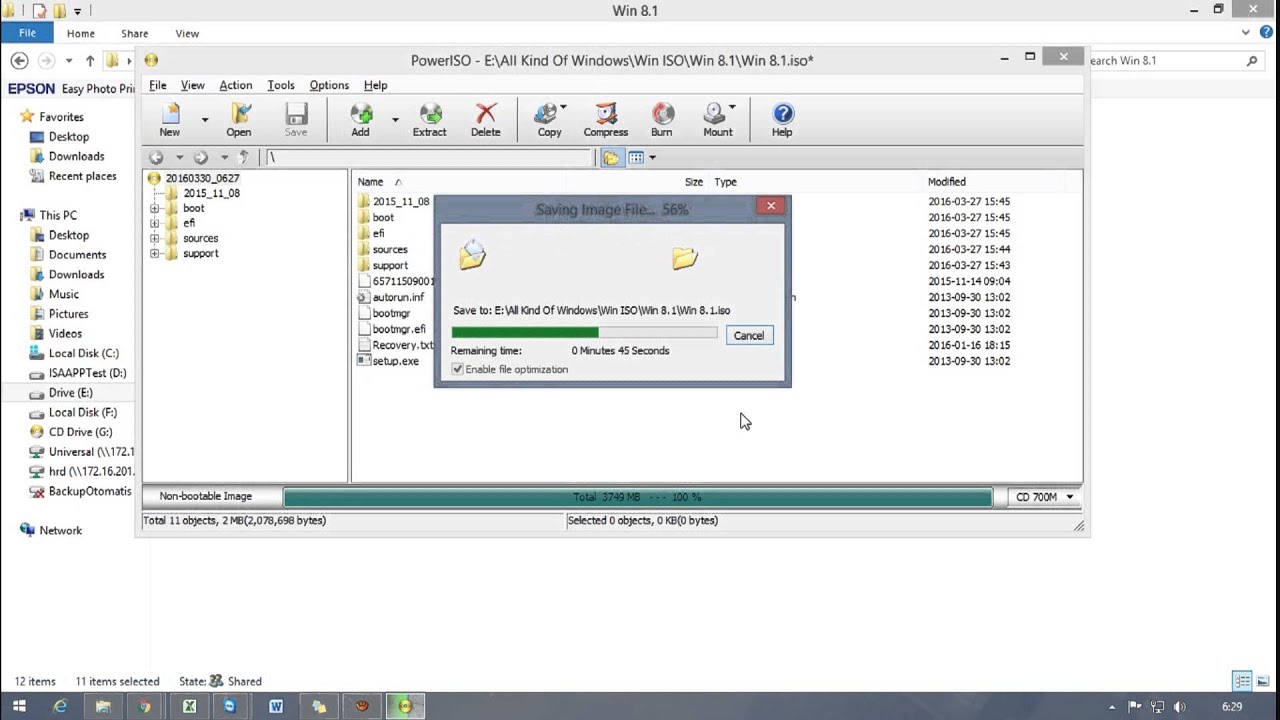1280x720 pixels.
Task: Click the volume icon in system tray
Action: pos(1180,707)
